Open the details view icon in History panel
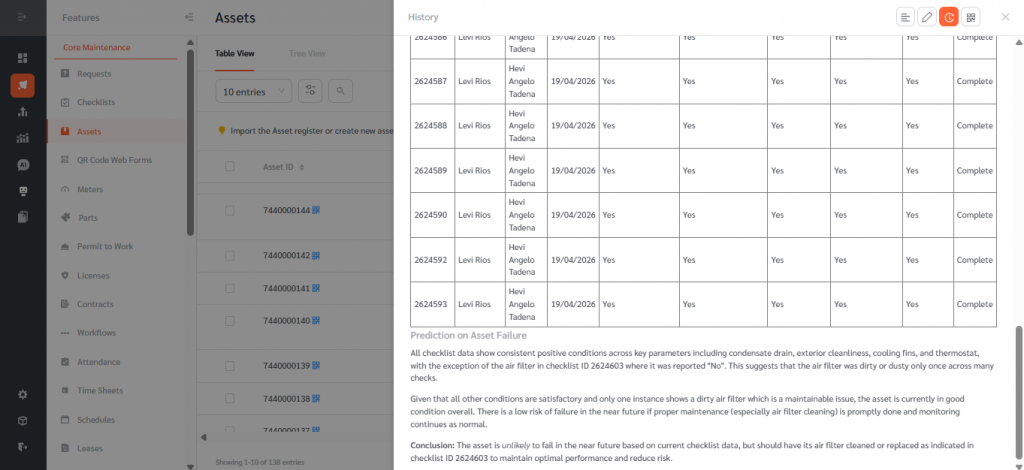 tap(905, 17)
